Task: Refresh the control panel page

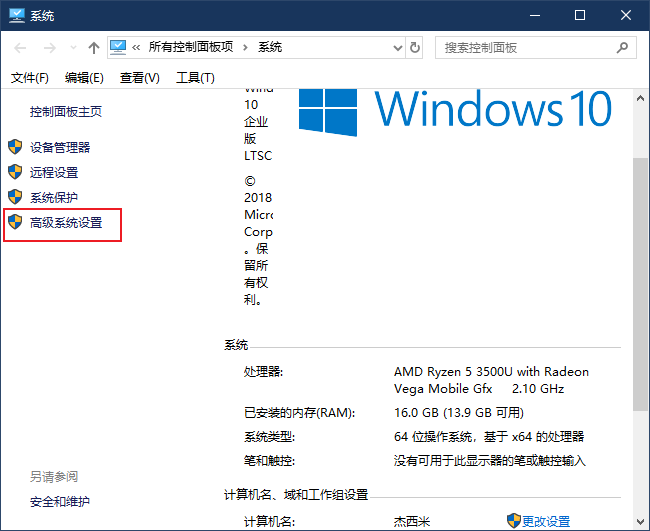Action: [x=415, y=48]
